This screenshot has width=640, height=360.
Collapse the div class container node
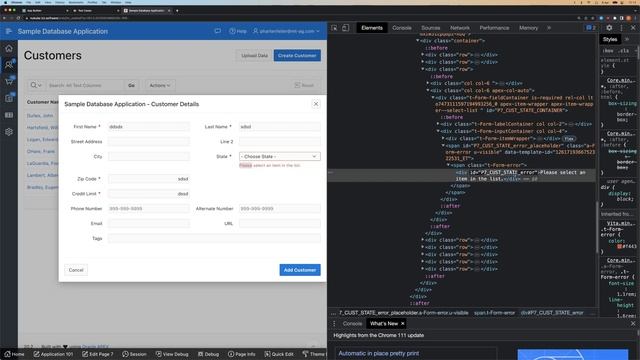pyautogui.click(x=418, y=41)
